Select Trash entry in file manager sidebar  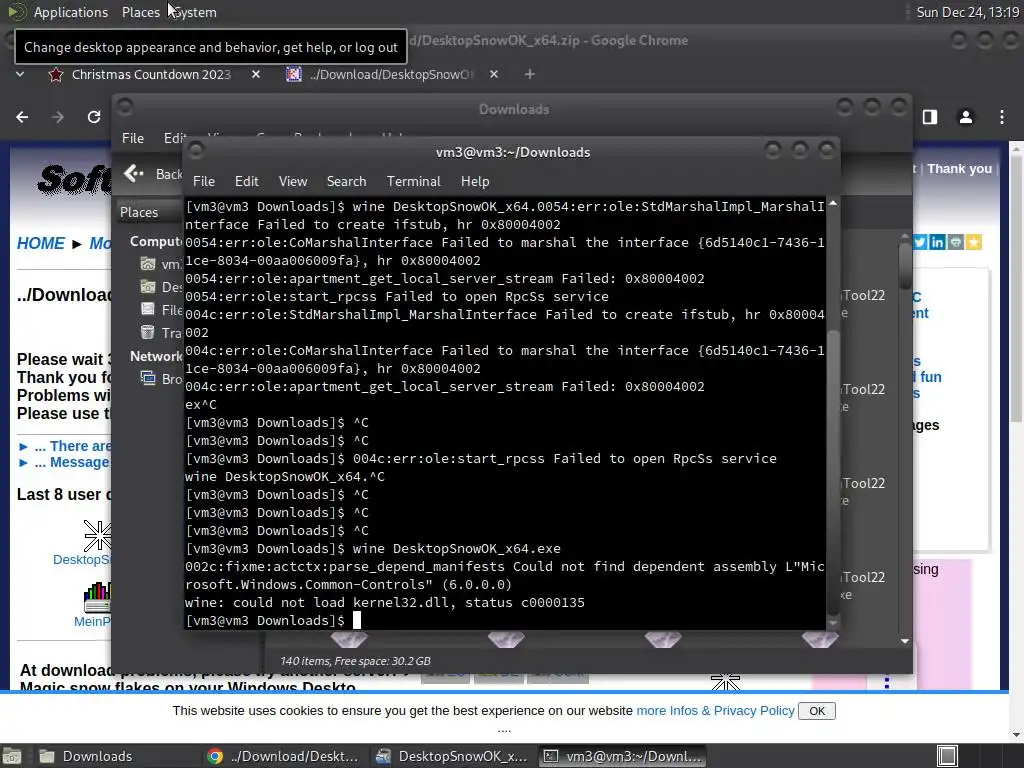coord(161,332)
